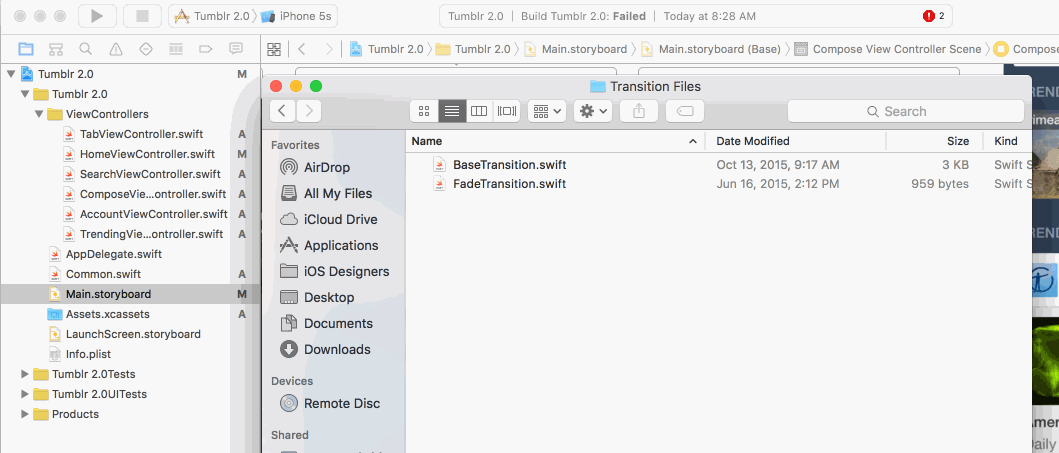The height and width of the screenshot is (453, 1059).
Task: Open the Issue navigator in Xcode
Action: (x=116, y=49)
